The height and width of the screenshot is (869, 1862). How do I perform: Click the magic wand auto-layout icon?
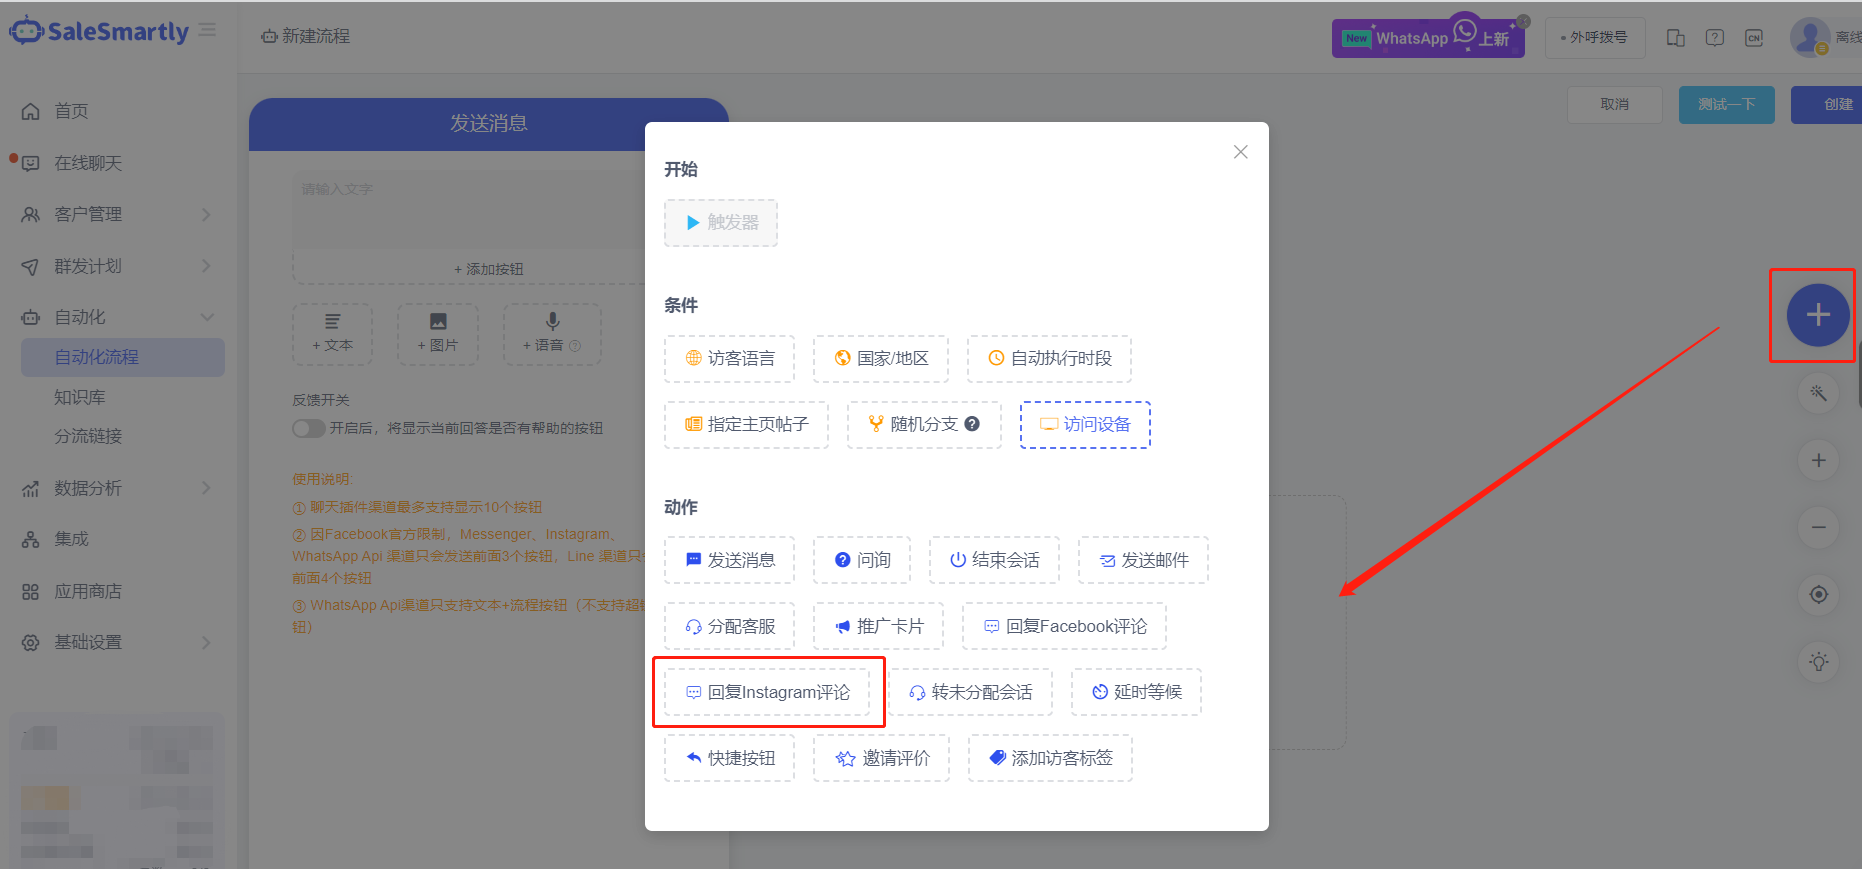point(1818,393)
